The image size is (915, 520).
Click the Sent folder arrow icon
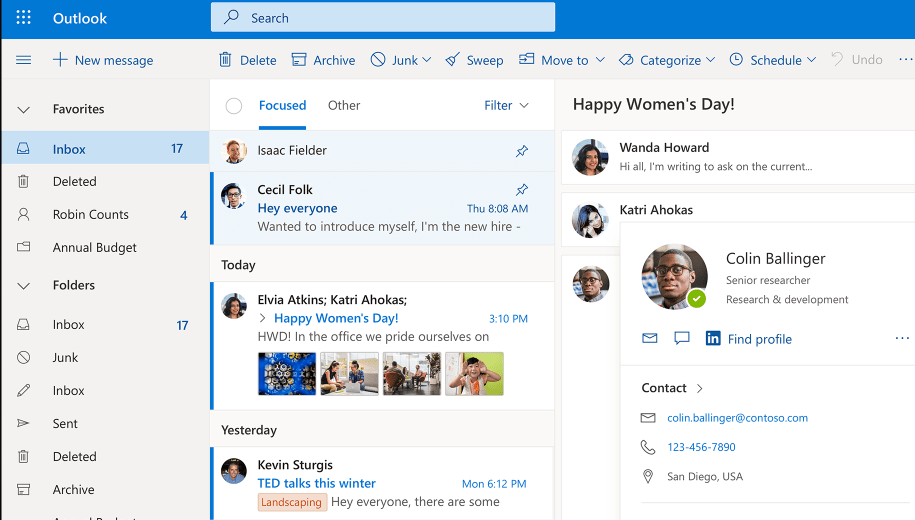[x=23, y=423]
